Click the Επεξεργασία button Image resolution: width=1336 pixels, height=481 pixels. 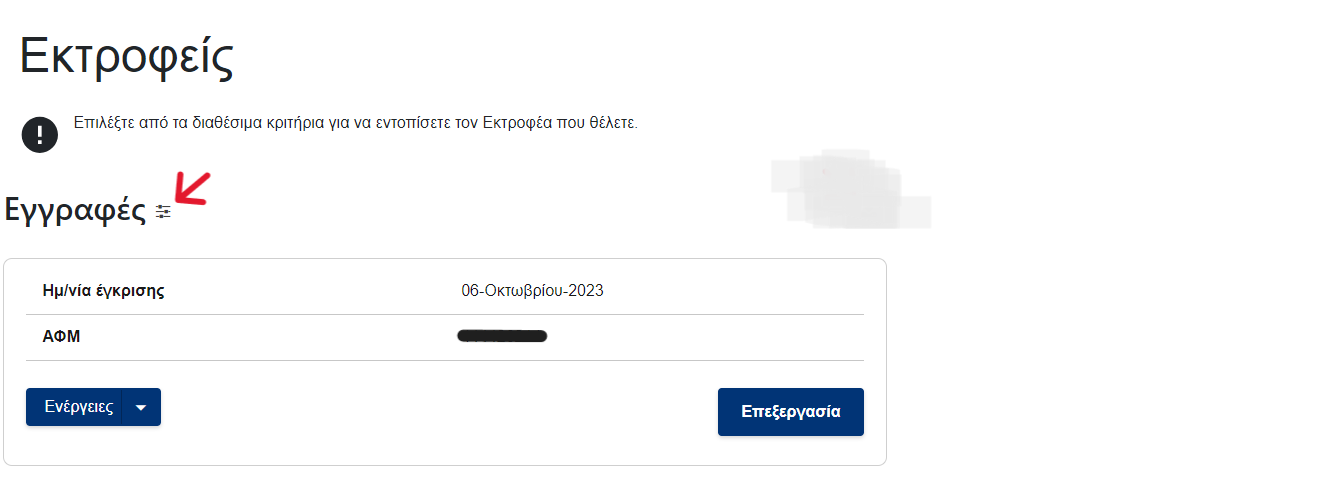point(791,412)
